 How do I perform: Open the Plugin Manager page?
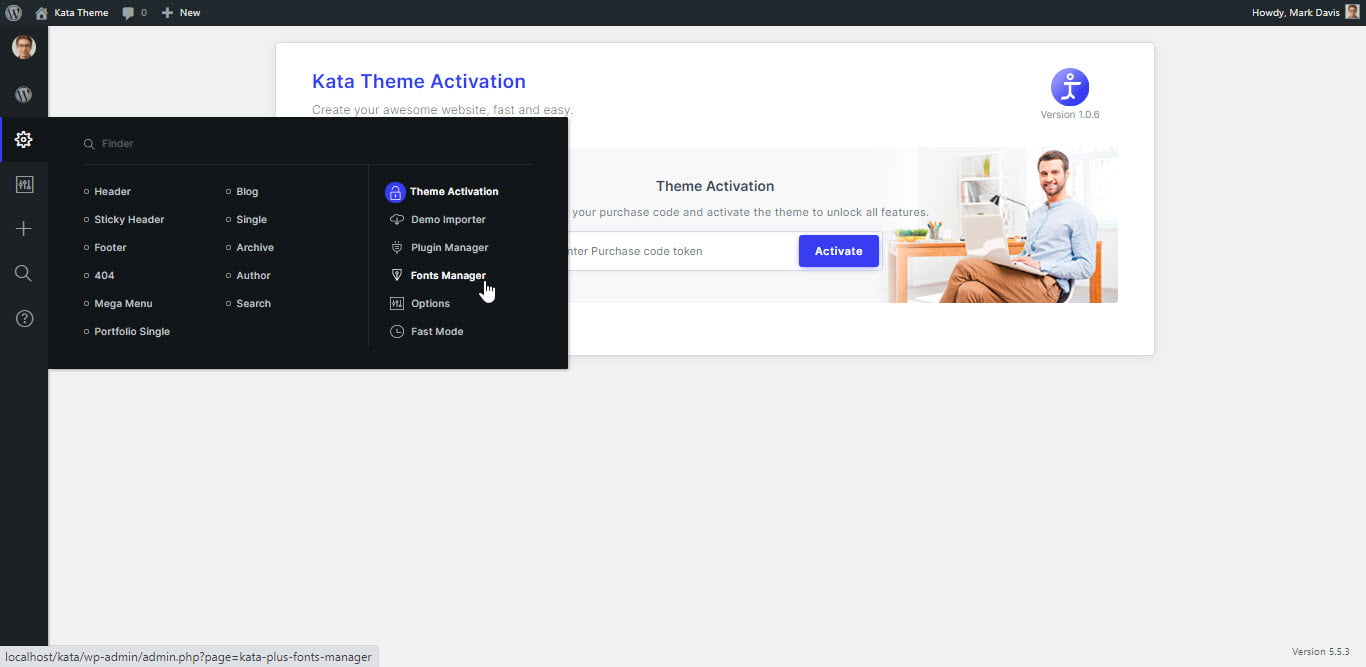pyautogui.click(x=449, y=247)
